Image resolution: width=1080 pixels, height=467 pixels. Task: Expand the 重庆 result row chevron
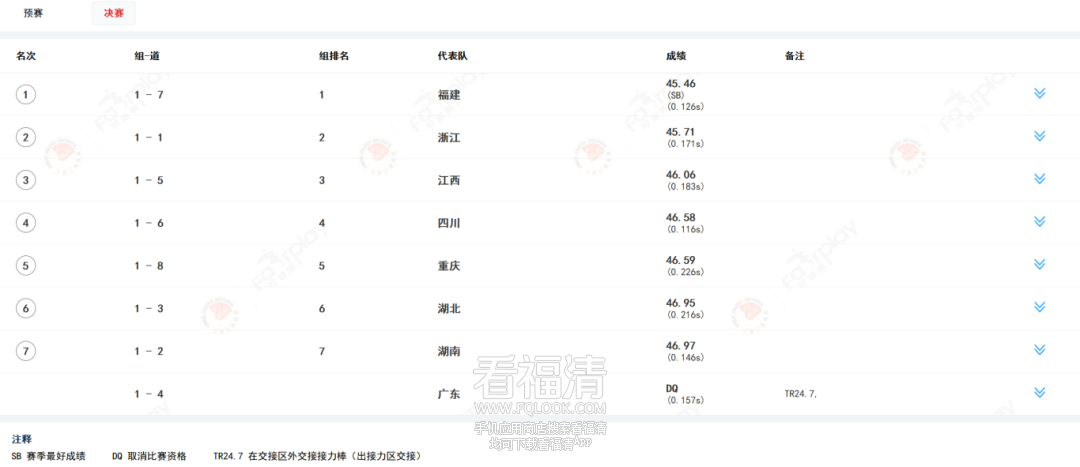[x=1039, y=265]
